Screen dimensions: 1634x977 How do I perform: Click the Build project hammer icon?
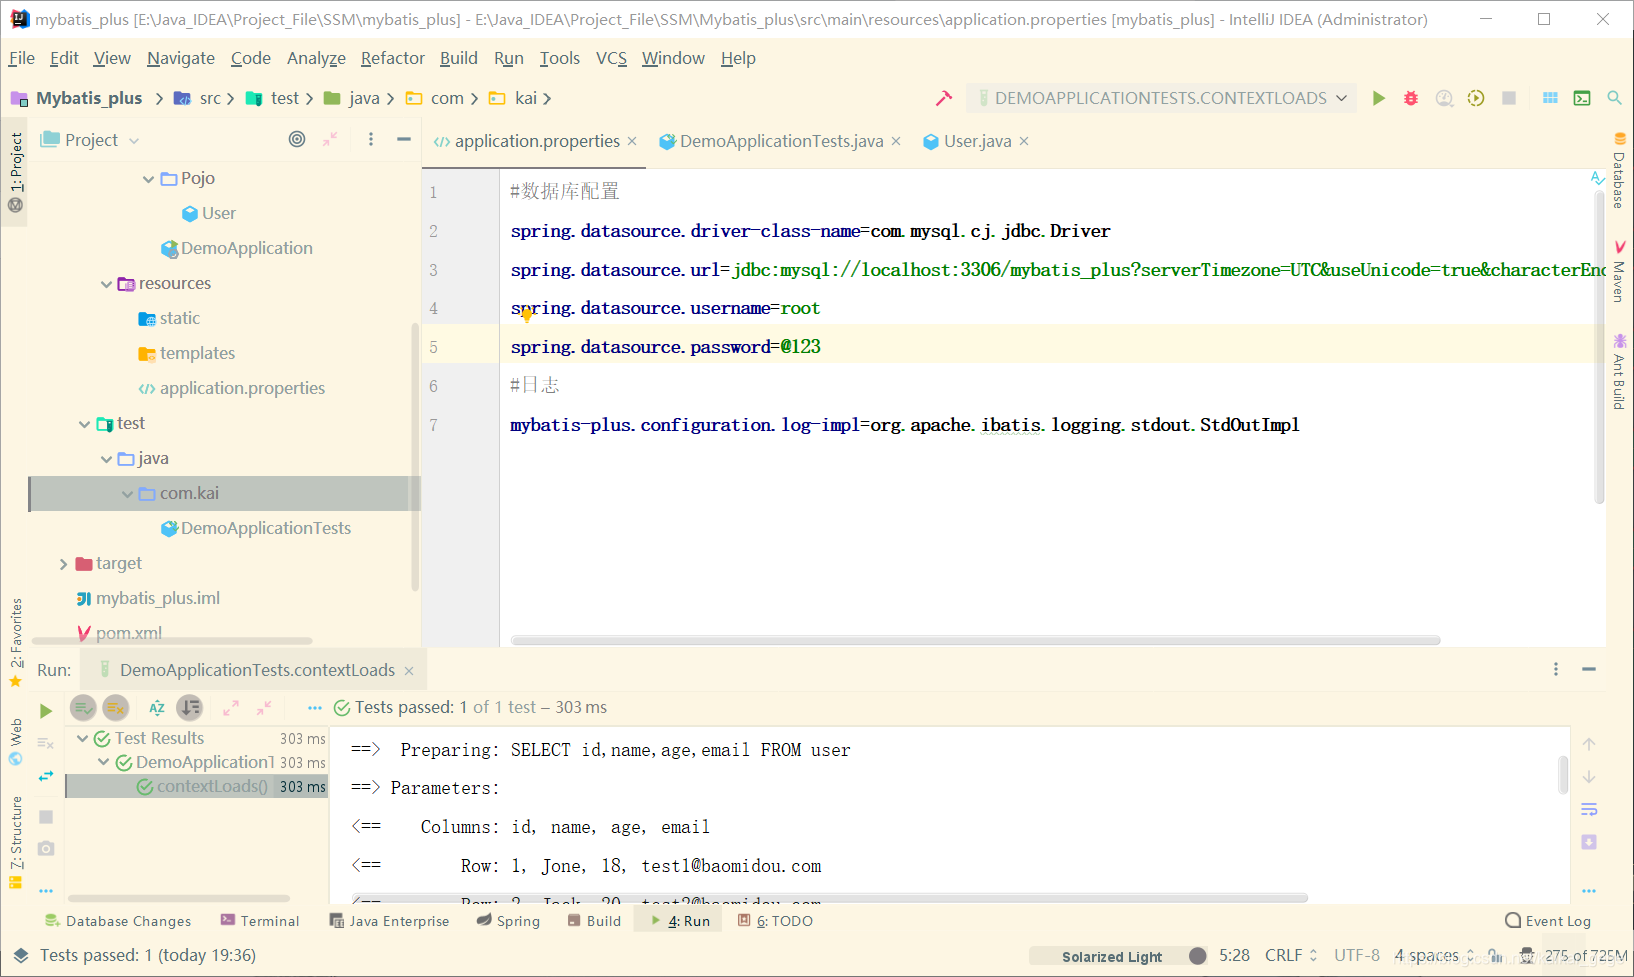943,98
